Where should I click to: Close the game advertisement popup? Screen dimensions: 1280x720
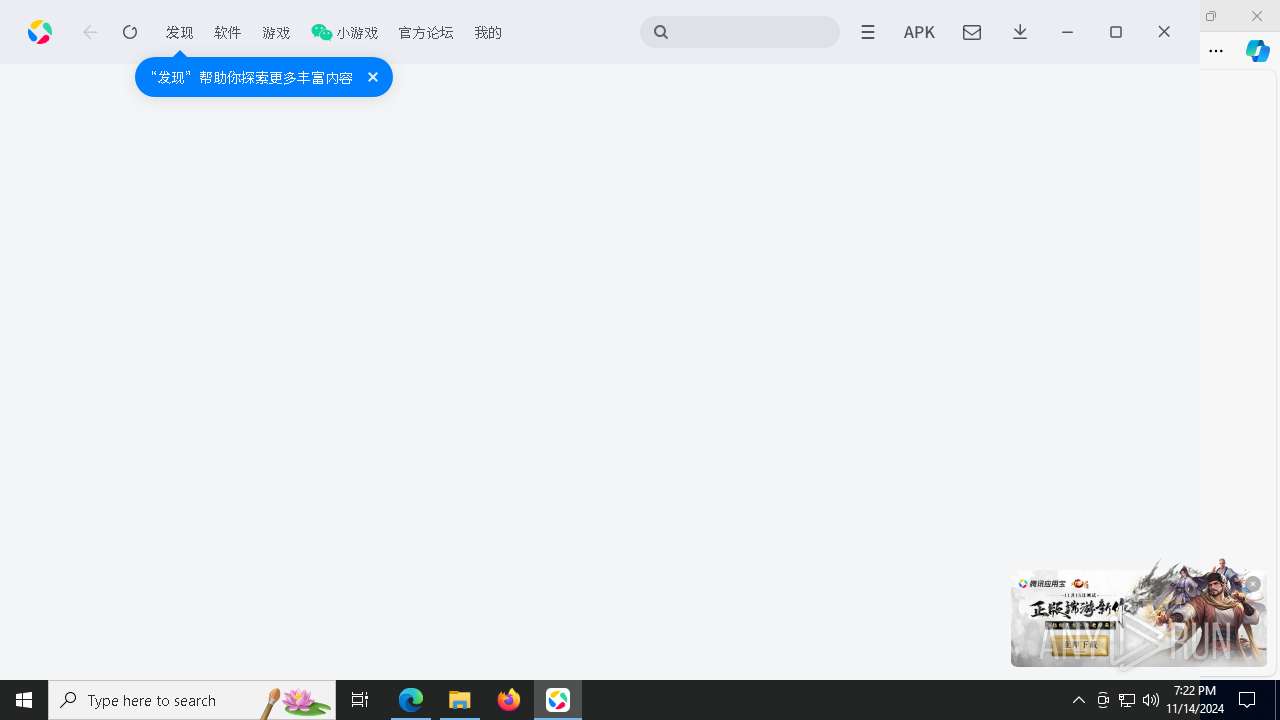point(1252,584)
